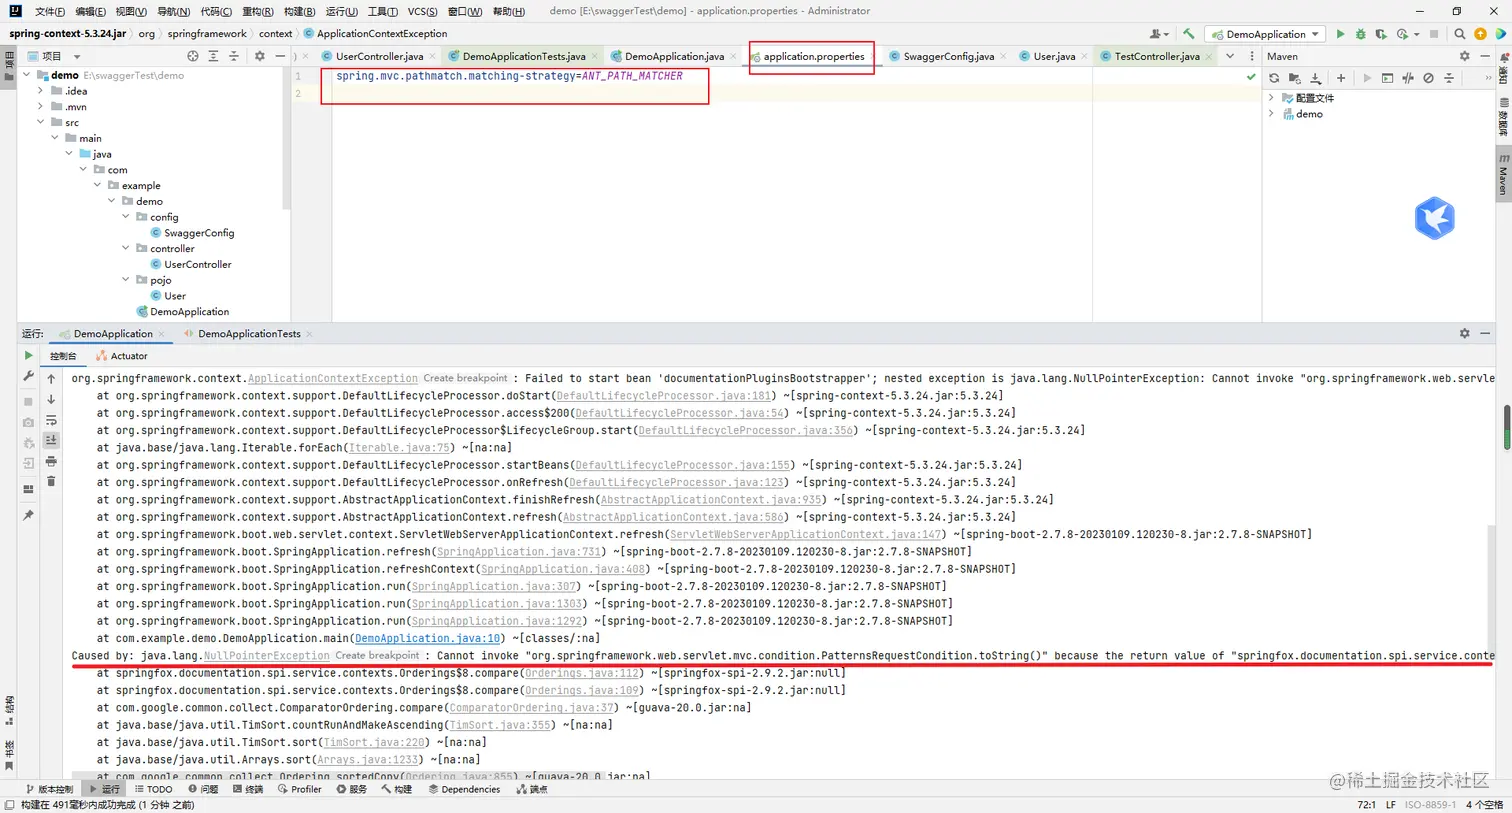Collapse all in Project panel
Image resolution: width=1512 pixels, height=813 pixels.
click(x=234, y=56)
